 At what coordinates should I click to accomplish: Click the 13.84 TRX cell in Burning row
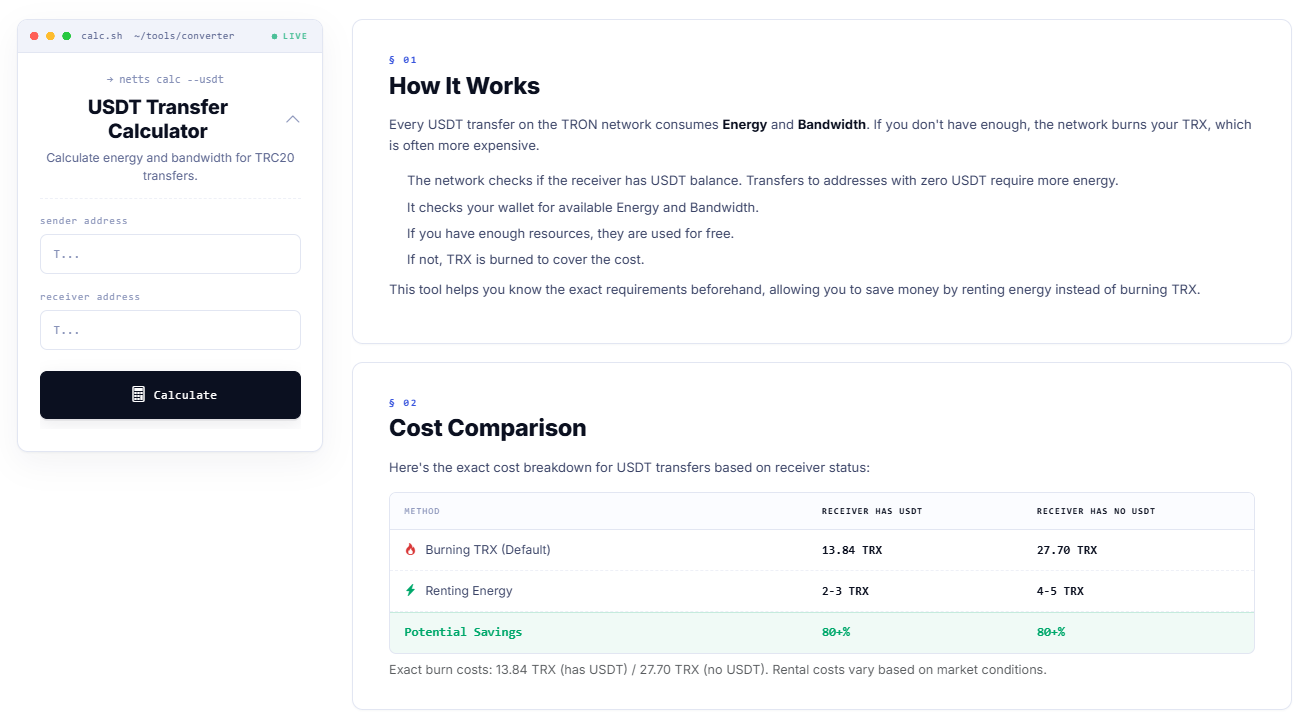851,550
